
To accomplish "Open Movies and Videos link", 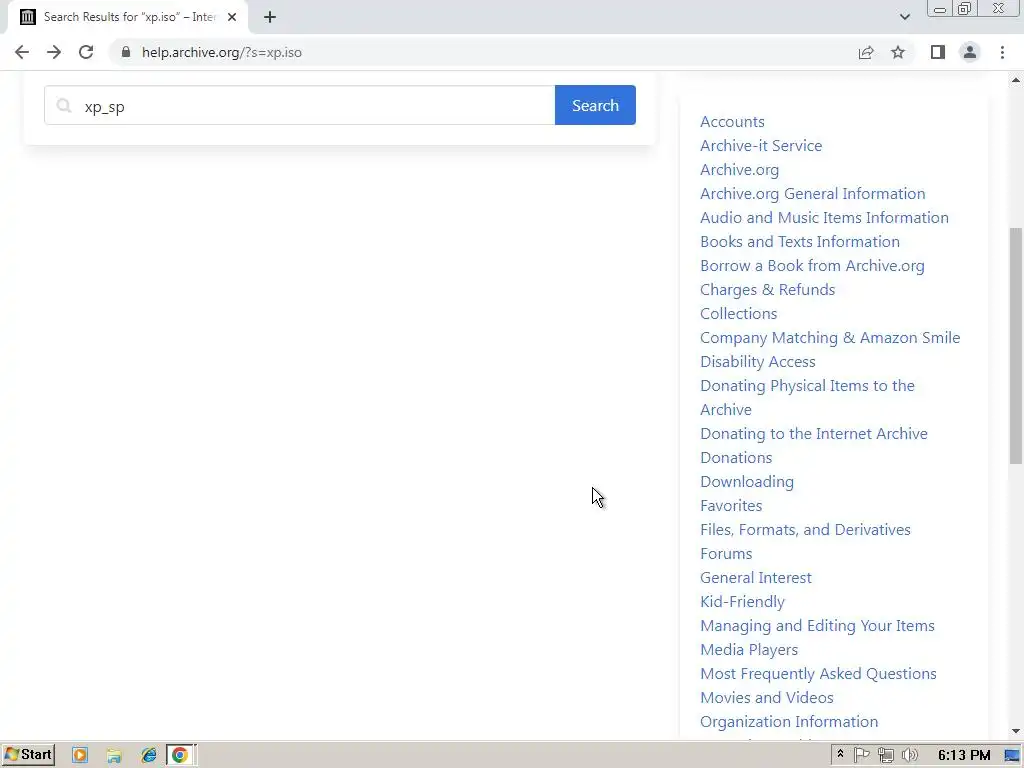I will pos(767,697).
